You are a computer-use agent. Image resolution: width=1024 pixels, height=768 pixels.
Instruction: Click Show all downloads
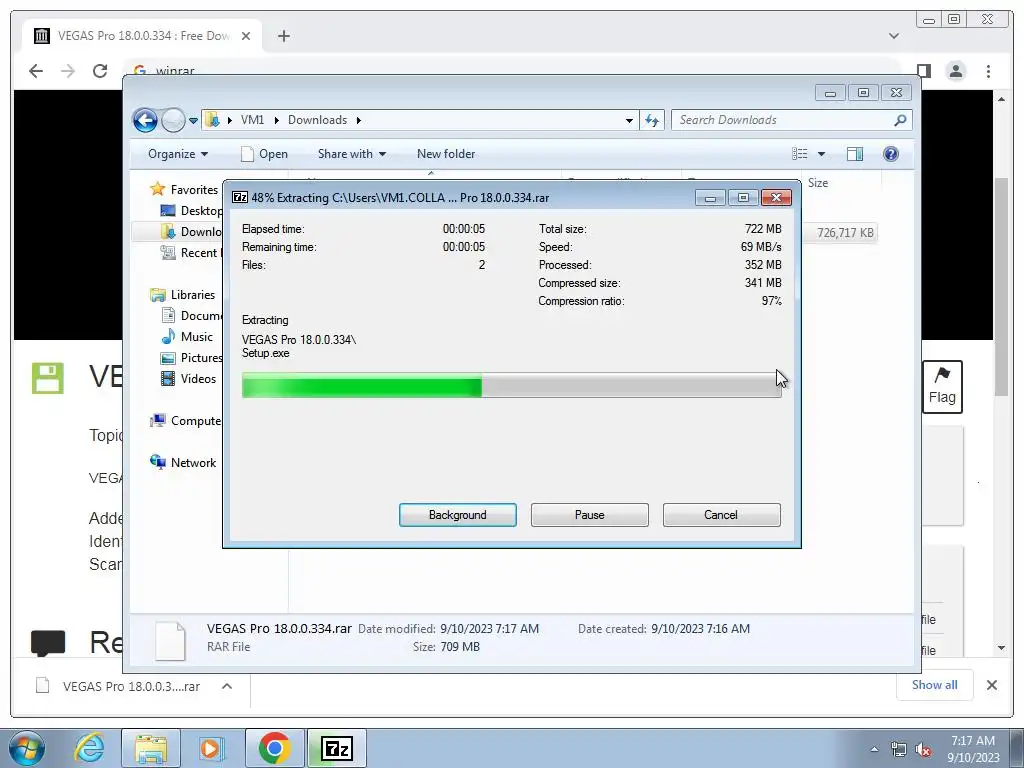point(935,684)
